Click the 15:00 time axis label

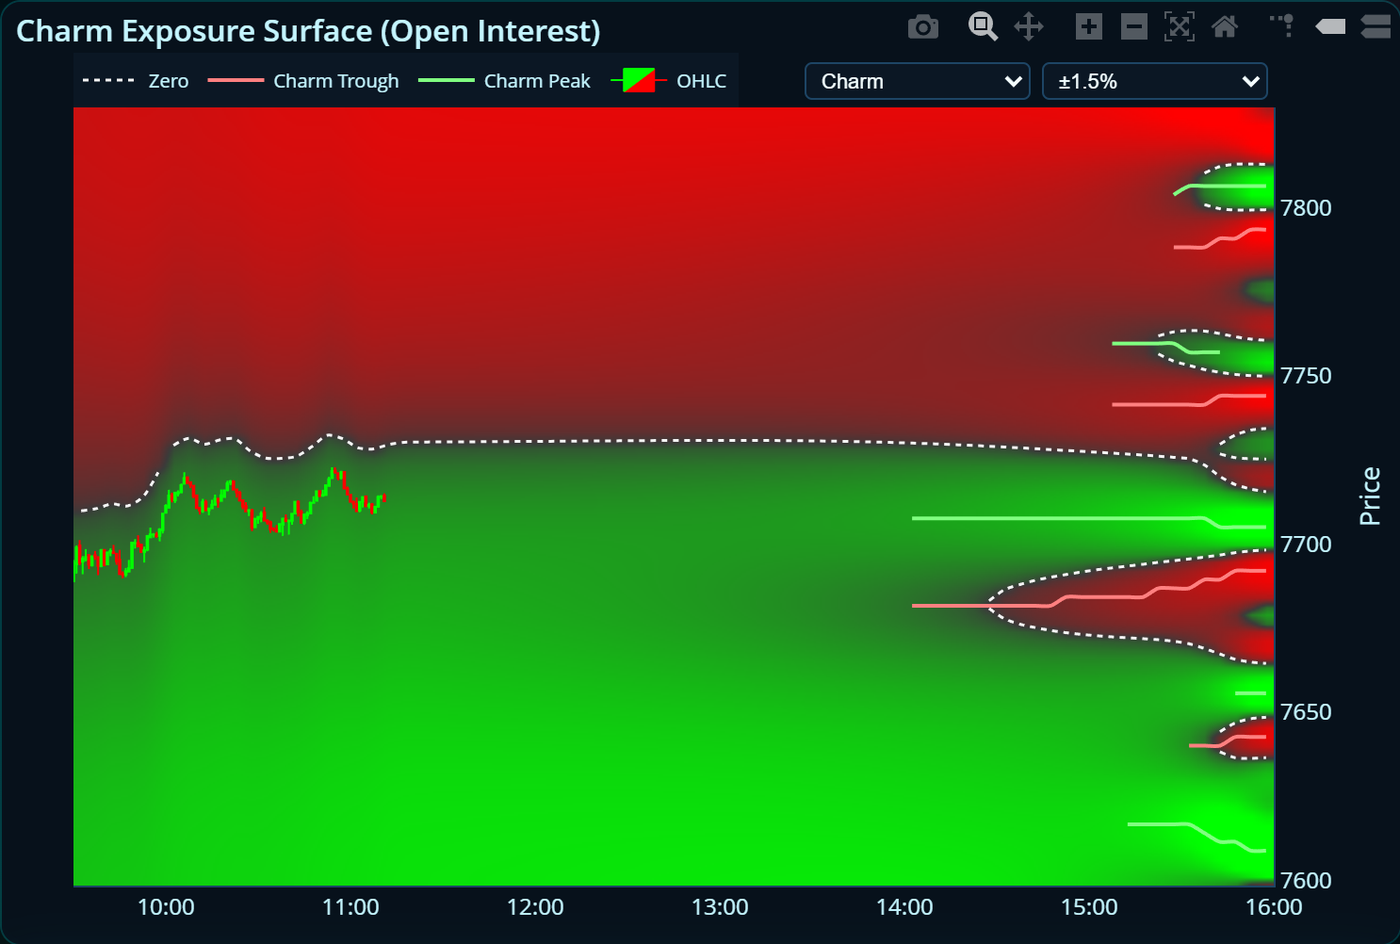tap(1089, 907)
